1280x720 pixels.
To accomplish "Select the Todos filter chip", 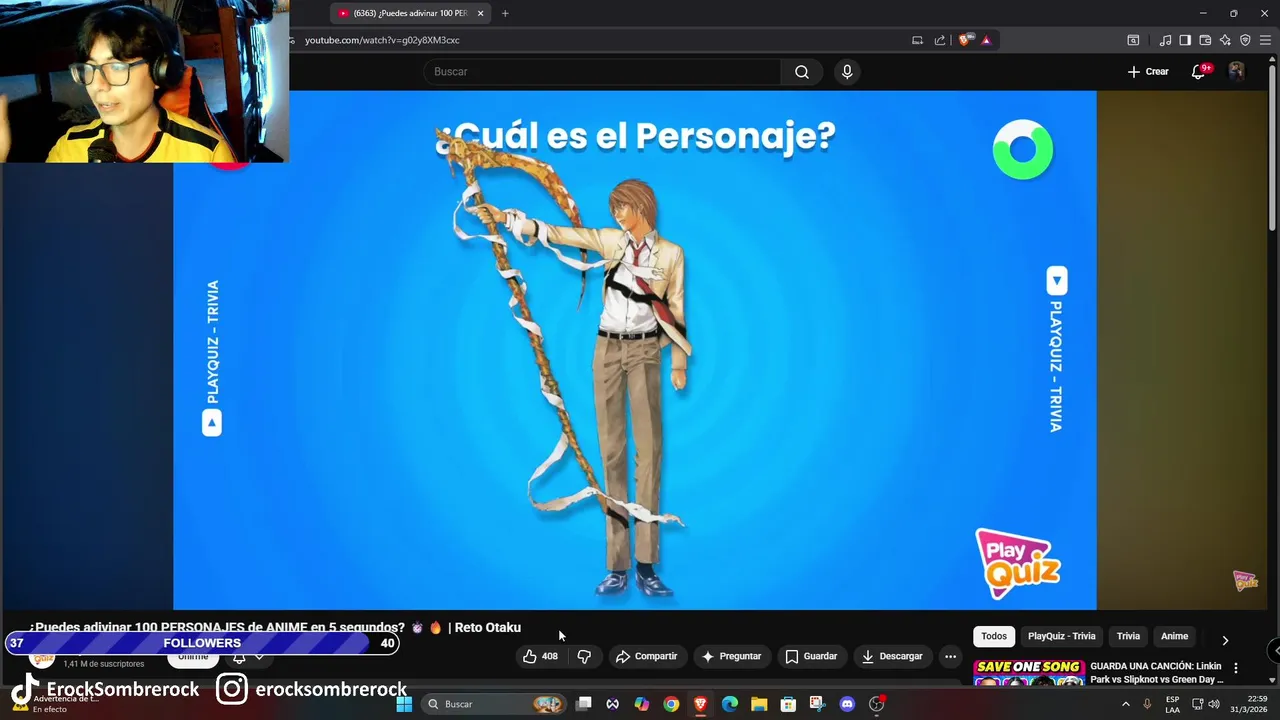I will click(994, 636).
